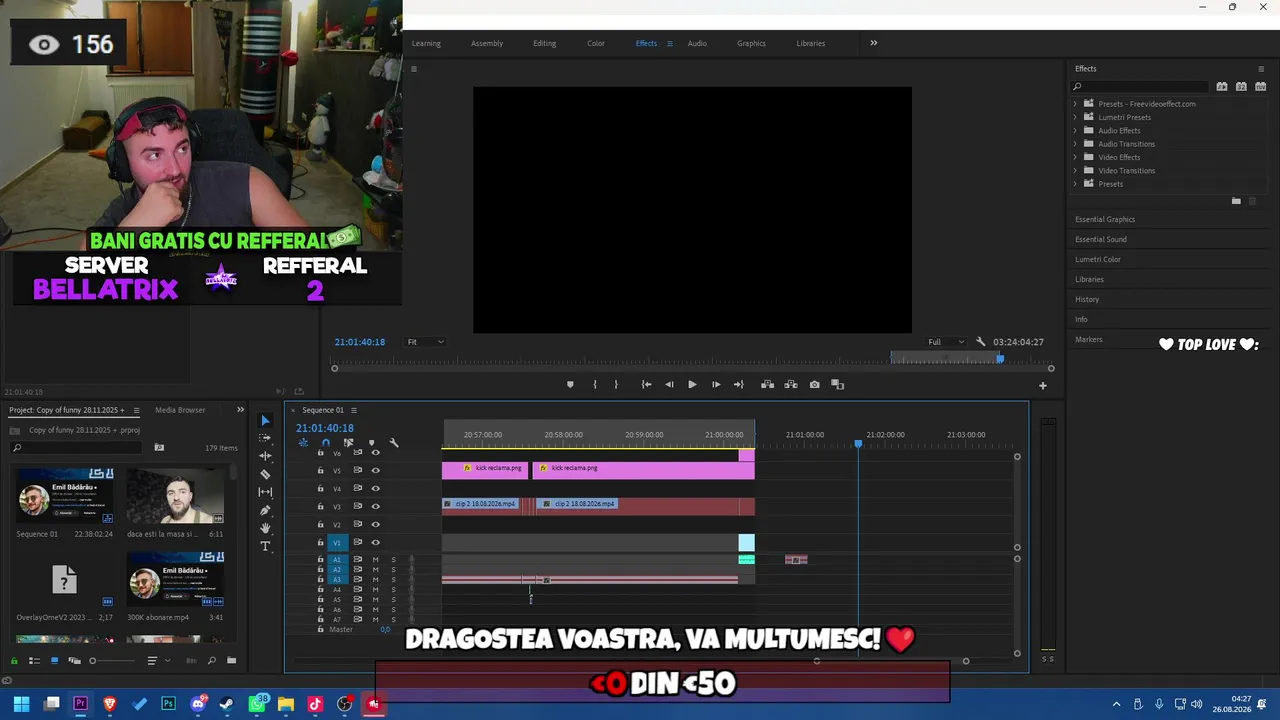Go to Out point
This screenshot has width=1280, height=720.
click(739, 385)
